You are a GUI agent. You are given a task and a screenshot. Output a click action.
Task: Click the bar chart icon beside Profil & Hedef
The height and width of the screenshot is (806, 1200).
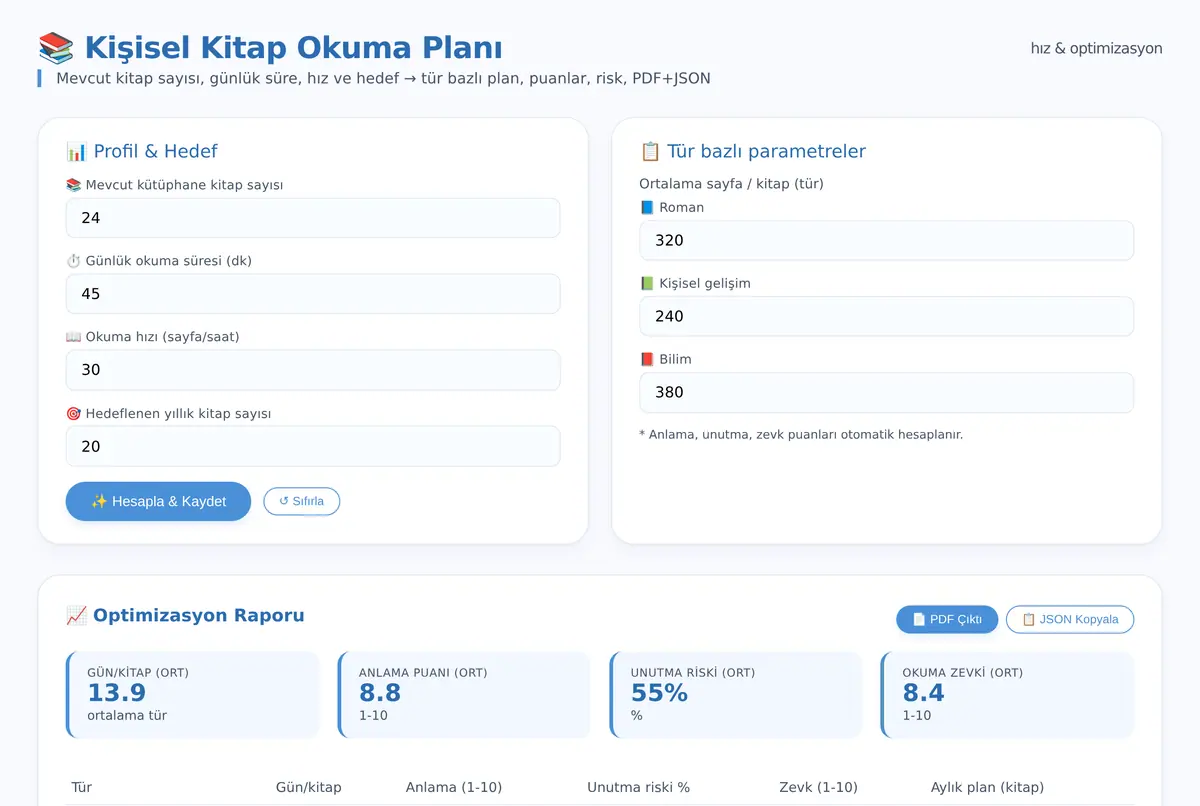coord(76,151)
